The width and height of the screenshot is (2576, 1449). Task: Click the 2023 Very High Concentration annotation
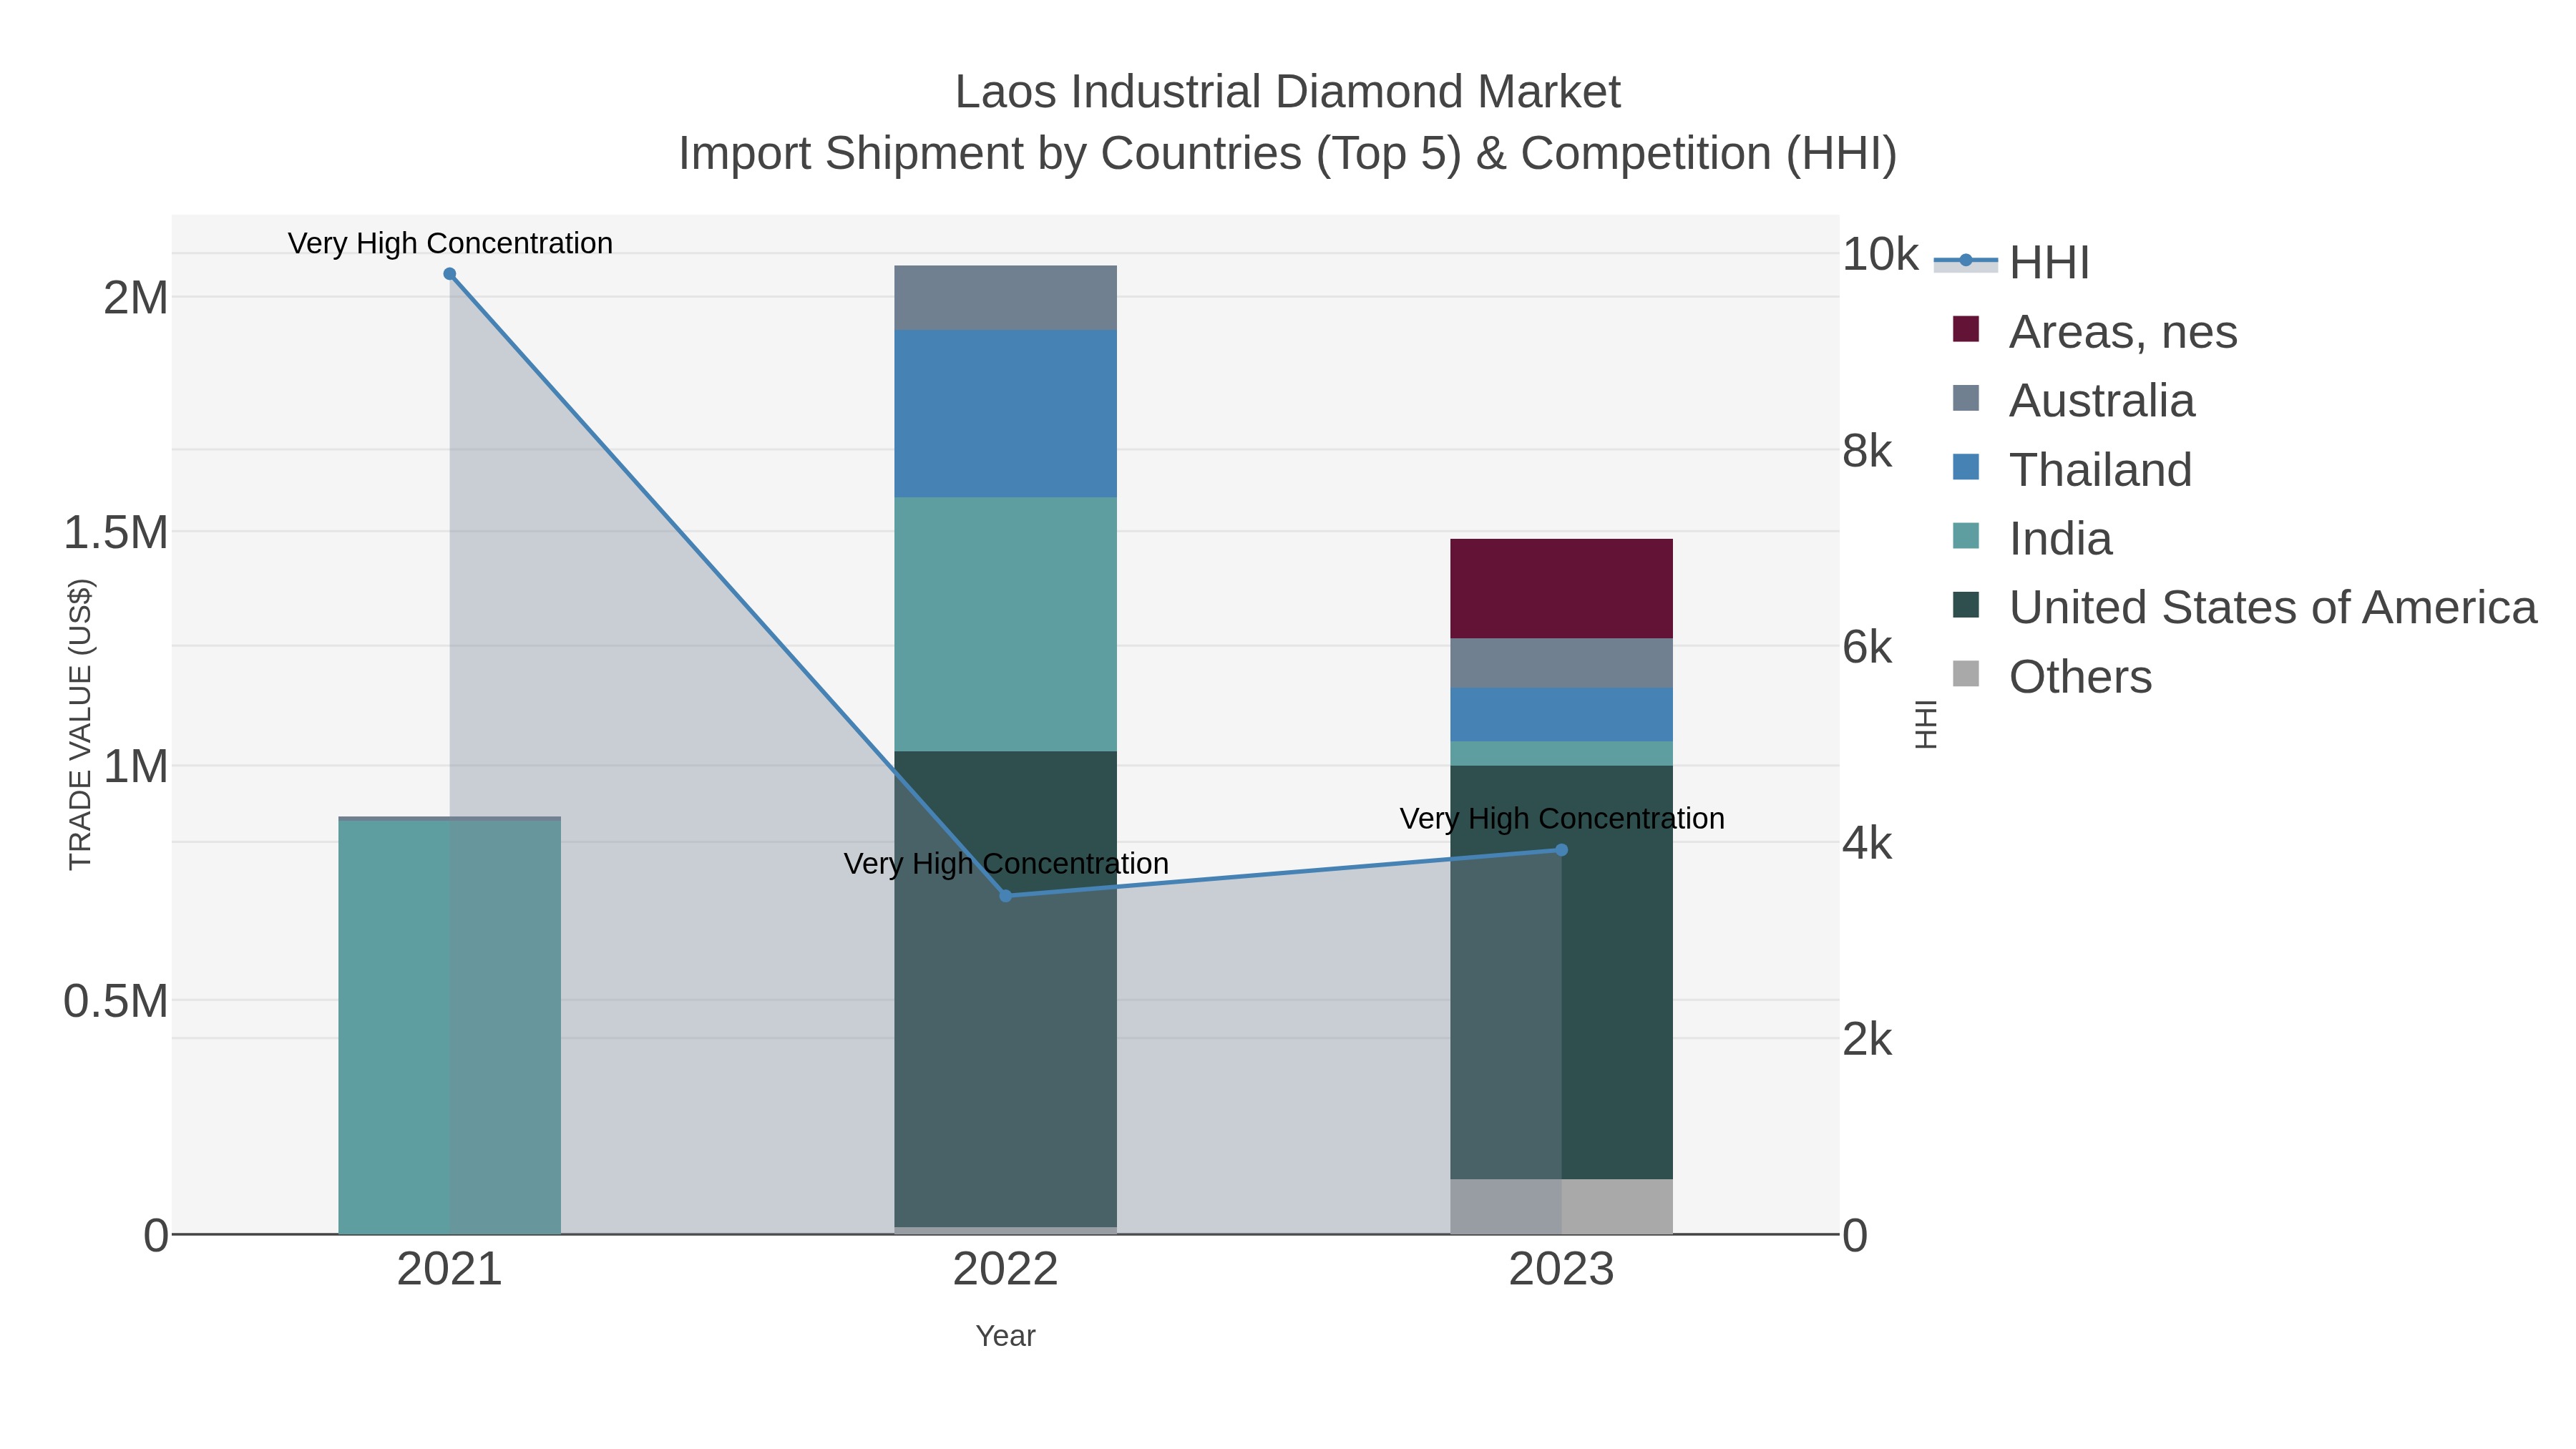1562,818
